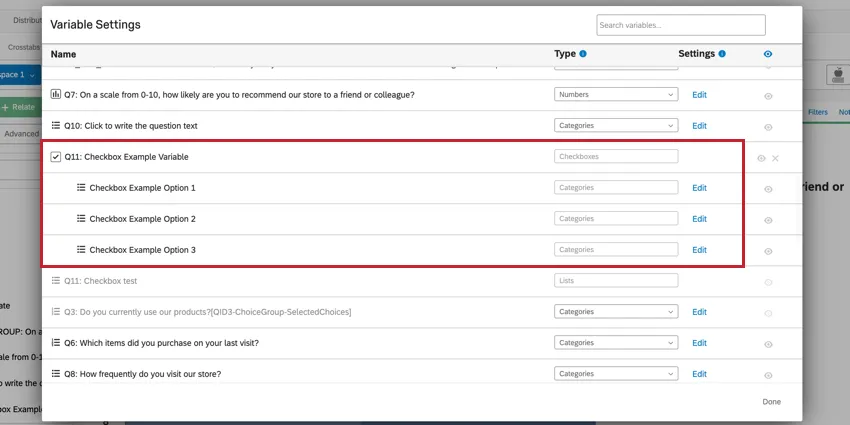Click the Type column info icon

[x=583, y=54]
